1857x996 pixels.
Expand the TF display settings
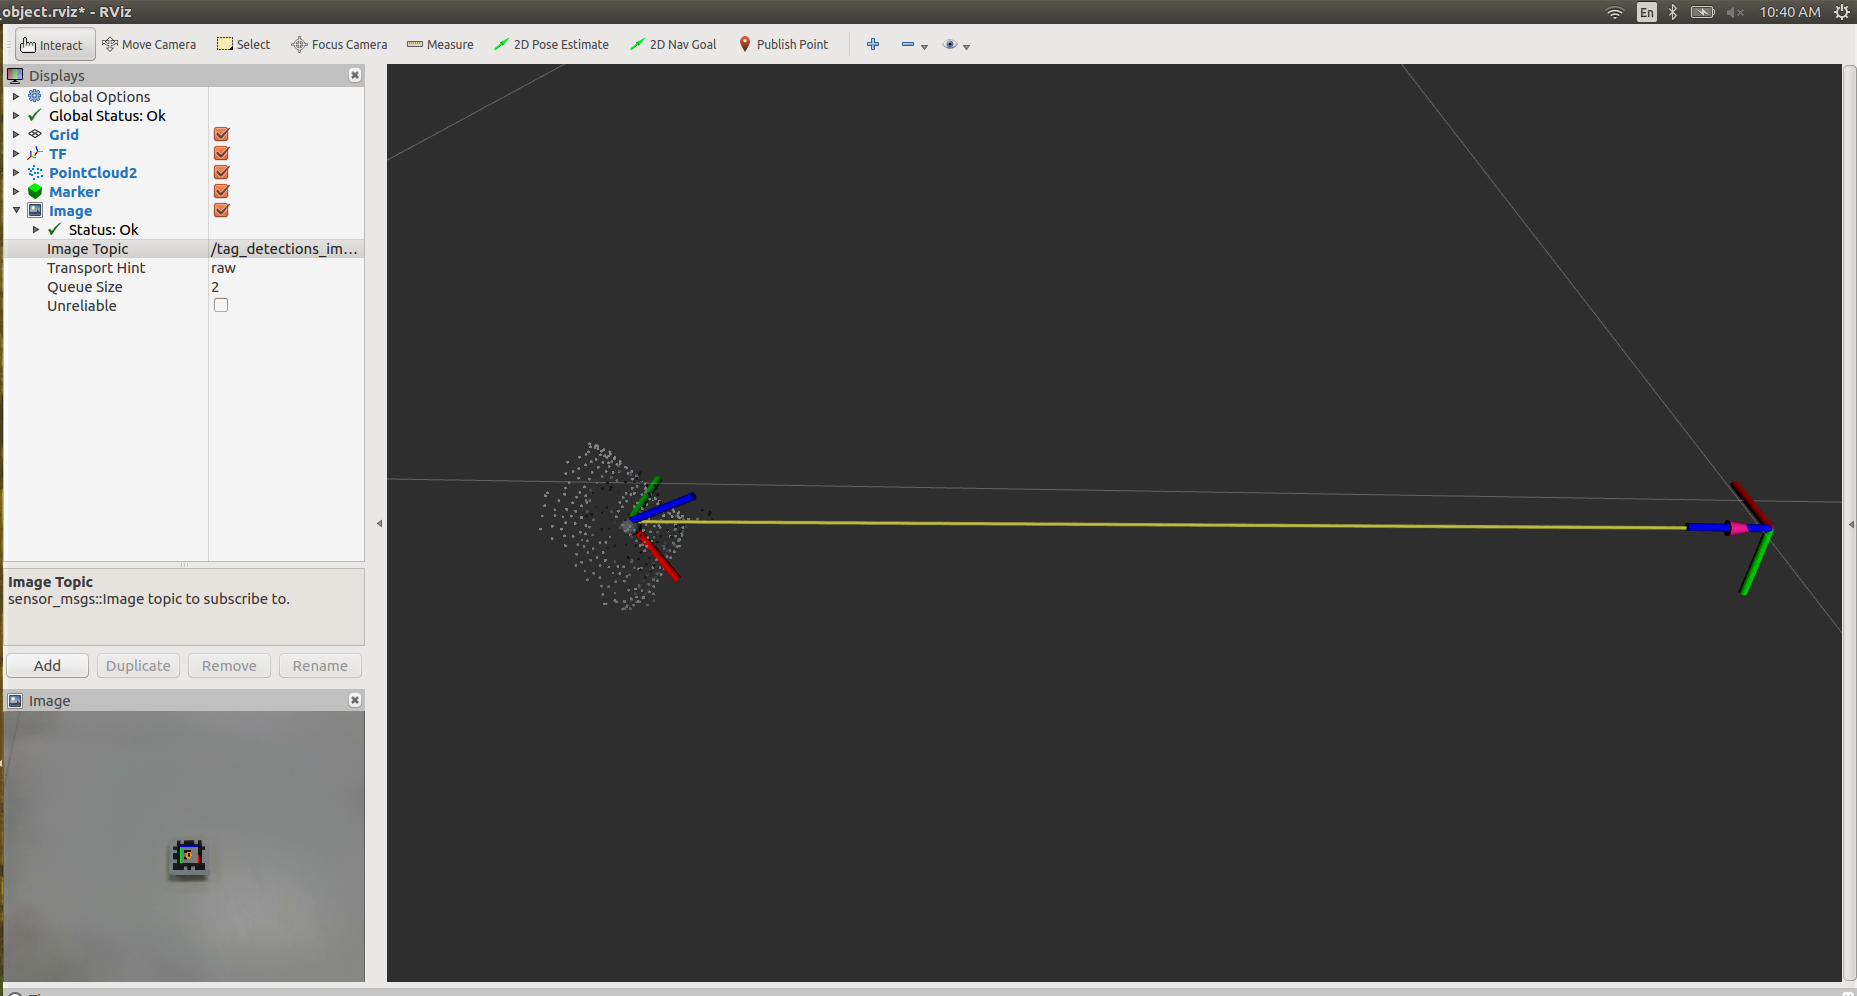point(15,153)
